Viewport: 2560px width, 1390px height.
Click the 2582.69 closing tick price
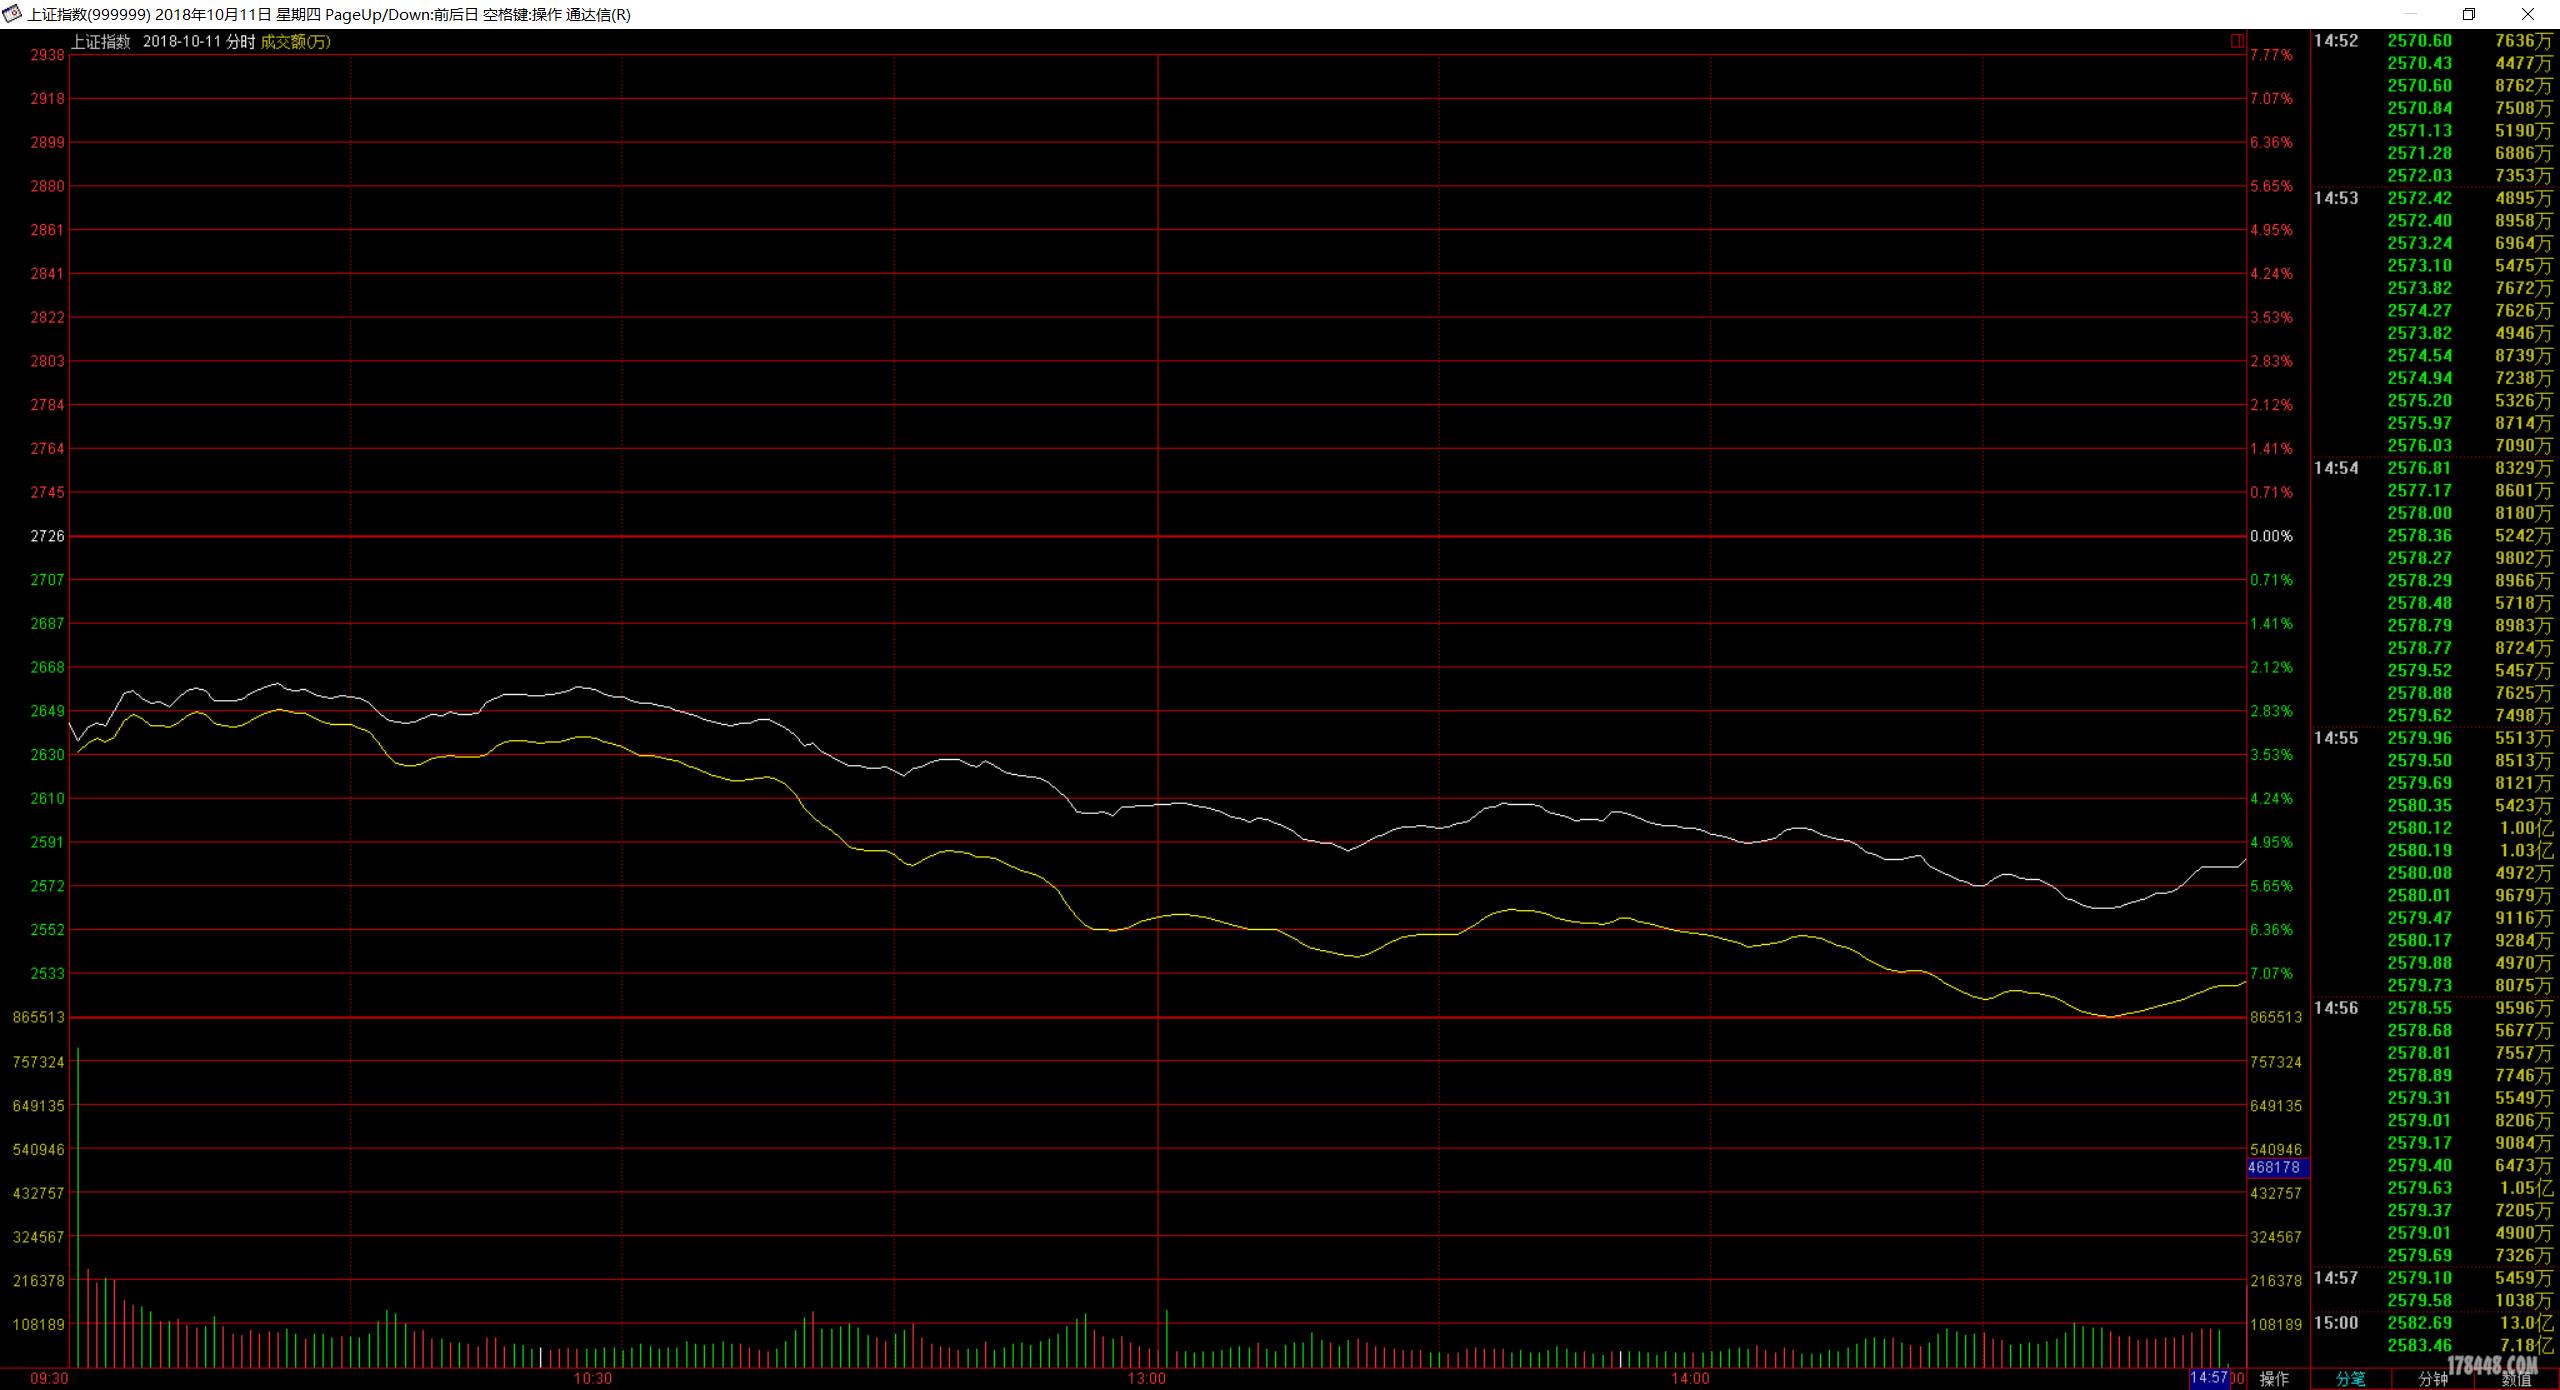[2420, 1323]
